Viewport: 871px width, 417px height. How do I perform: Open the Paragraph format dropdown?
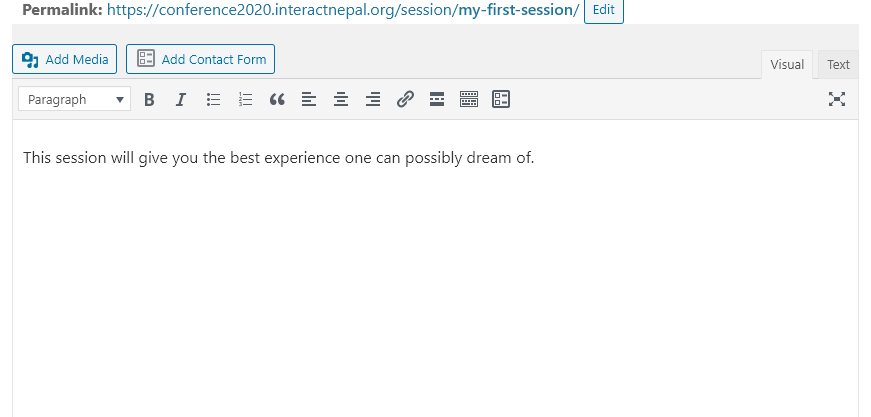point(74,99)
